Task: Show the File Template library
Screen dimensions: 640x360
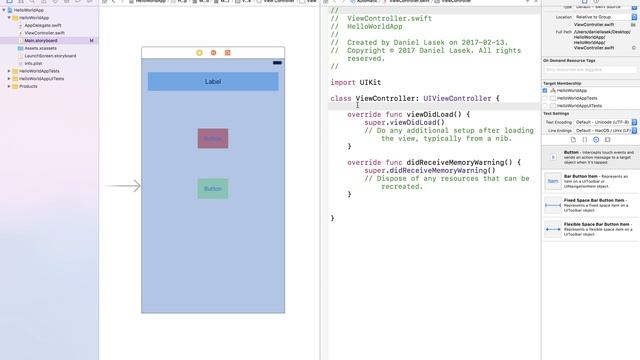Action: pyautogui.click(x=573, y=140)
